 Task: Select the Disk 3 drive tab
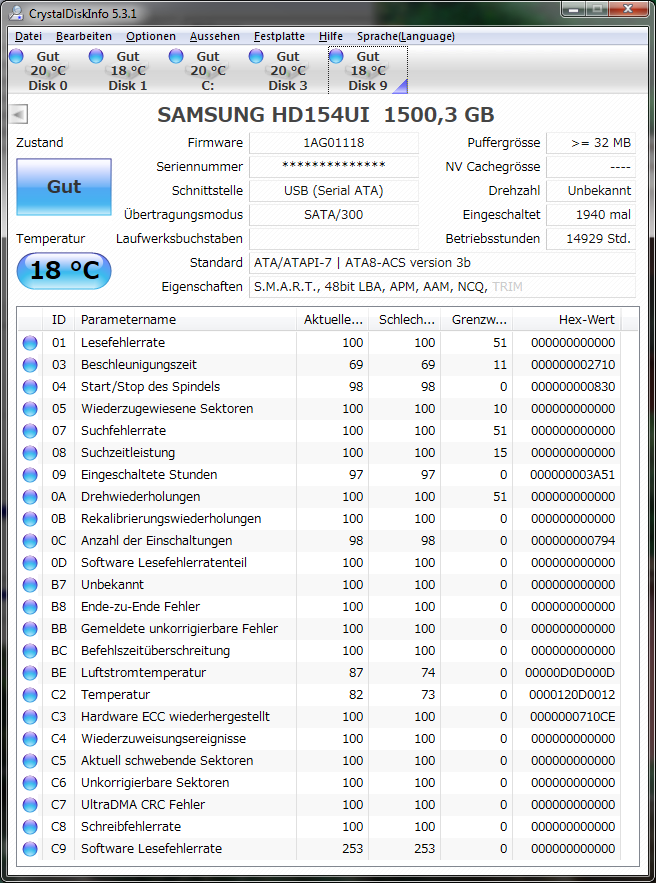[287, 71]
